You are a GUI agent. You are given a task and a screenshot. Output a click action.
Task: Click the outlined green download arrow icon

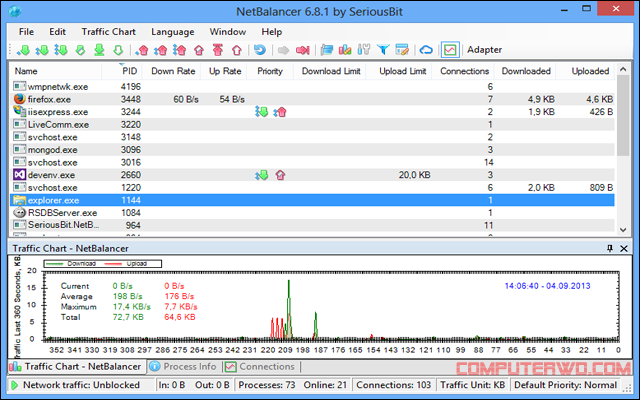(x=118, y=50)
